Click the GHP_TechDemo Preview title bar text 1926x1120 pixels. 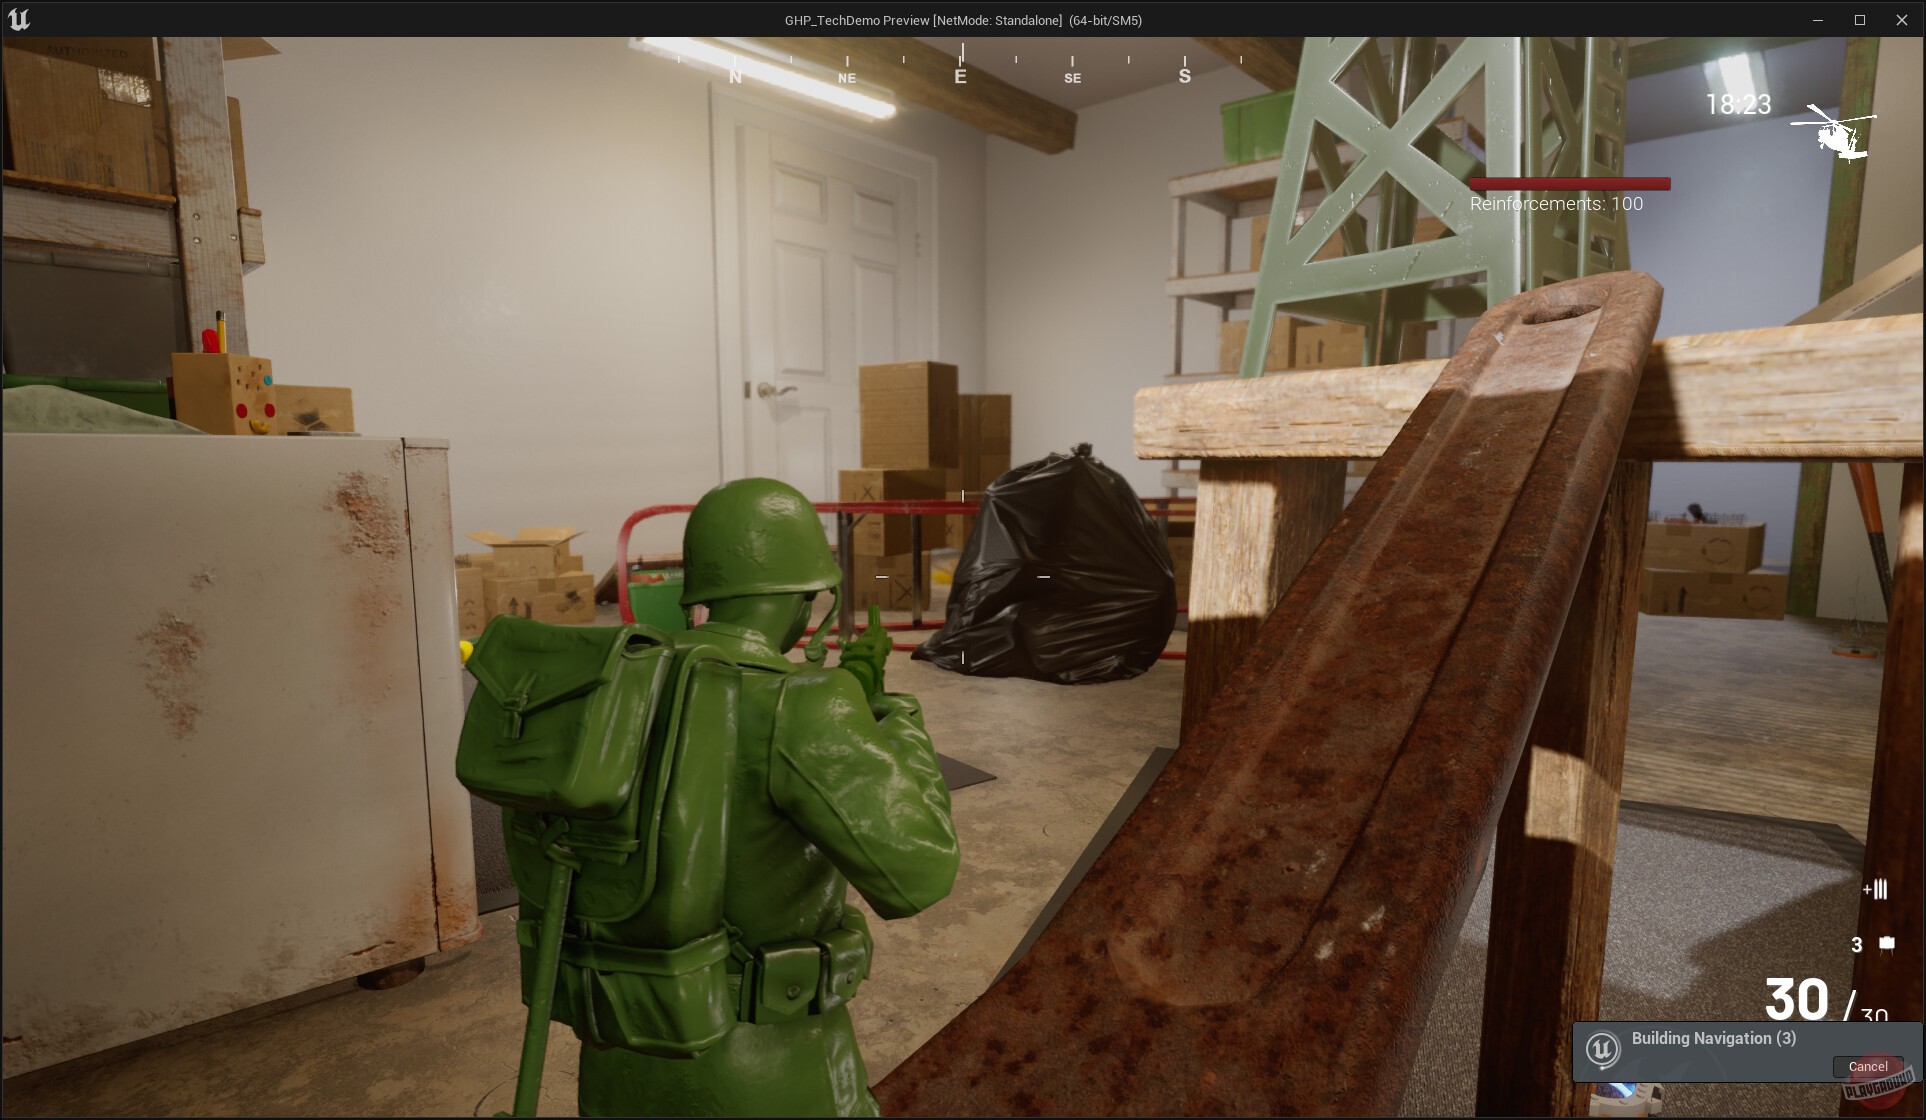963,19
